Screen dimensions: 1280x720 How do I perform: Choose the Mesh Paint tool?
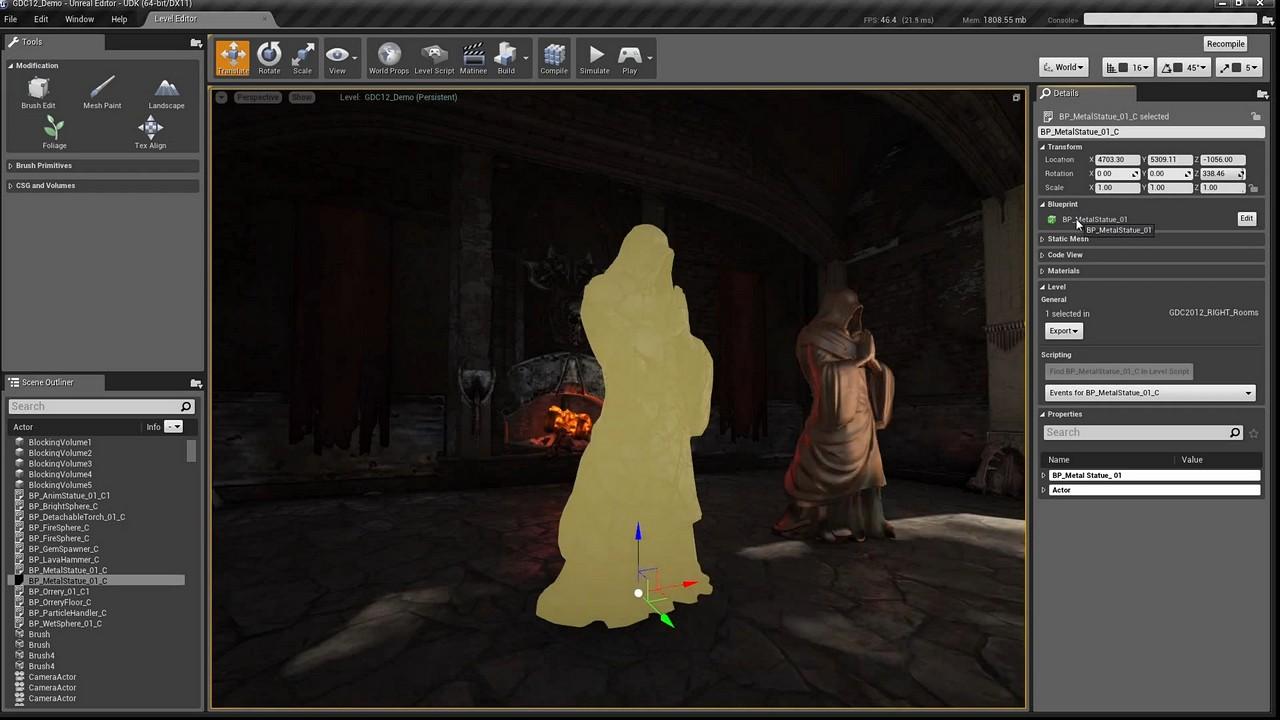102,93
